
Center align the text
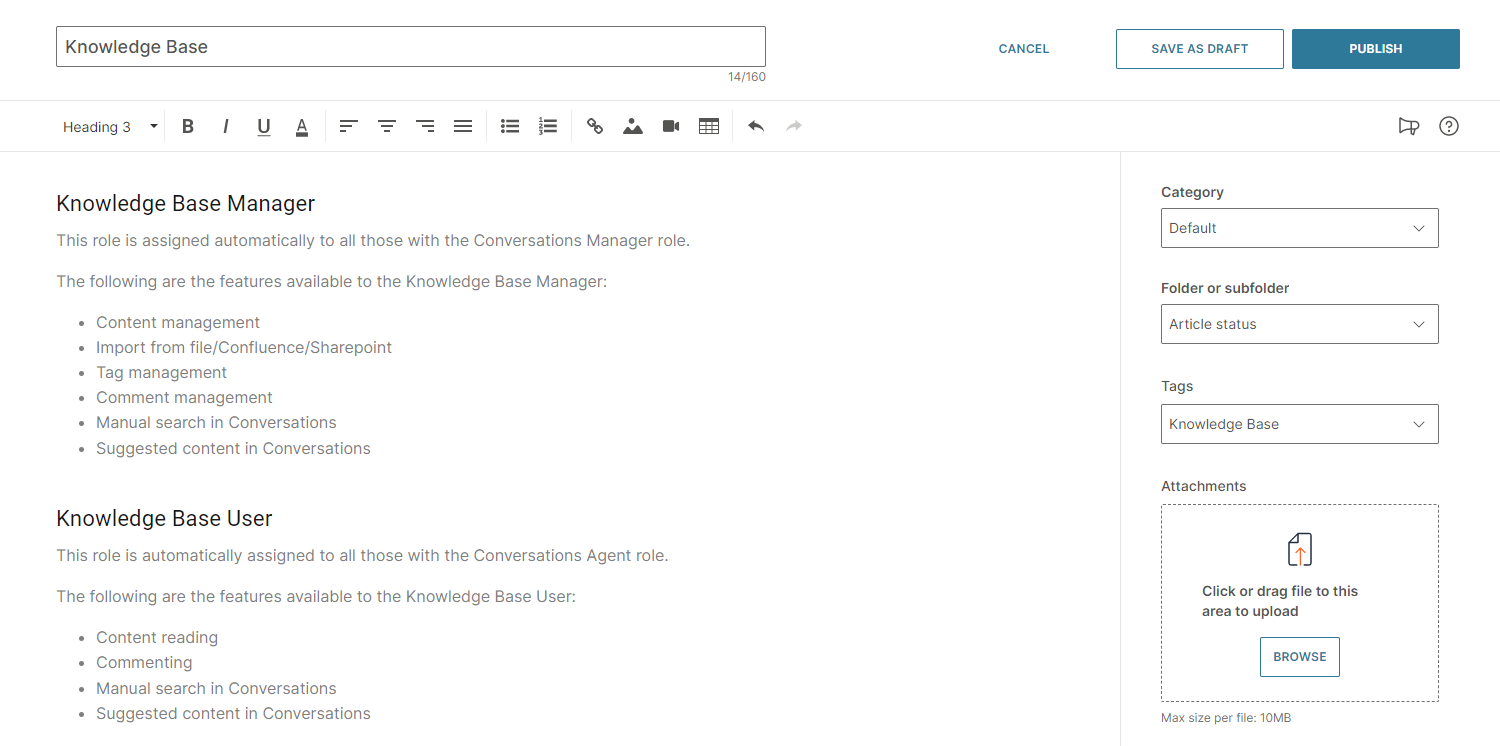coord(387,127)
